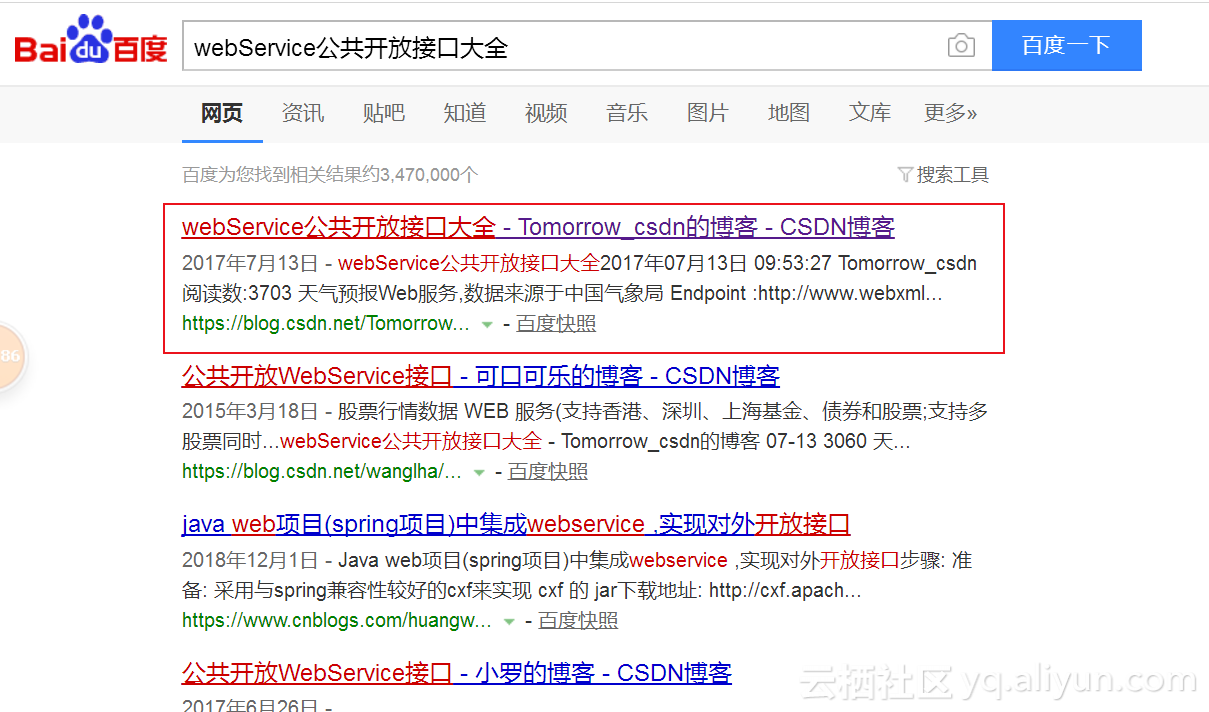Click date text 2015年3月18日

coord(250,411)
